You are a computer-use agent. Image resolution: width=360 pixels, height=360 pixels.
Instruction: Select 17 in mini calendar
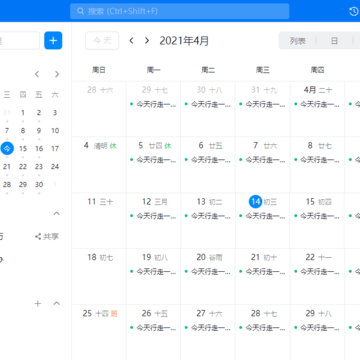tap(55, 148)
